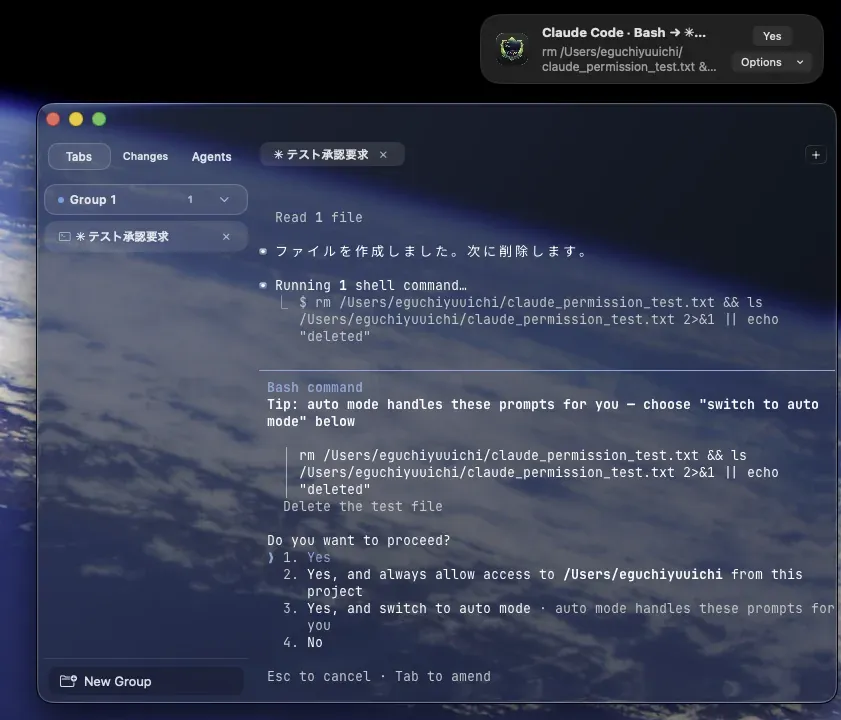The height and width of the screenshot is (720, 841).
Task: Create a New Group
Action: click(x=146, y=681)
